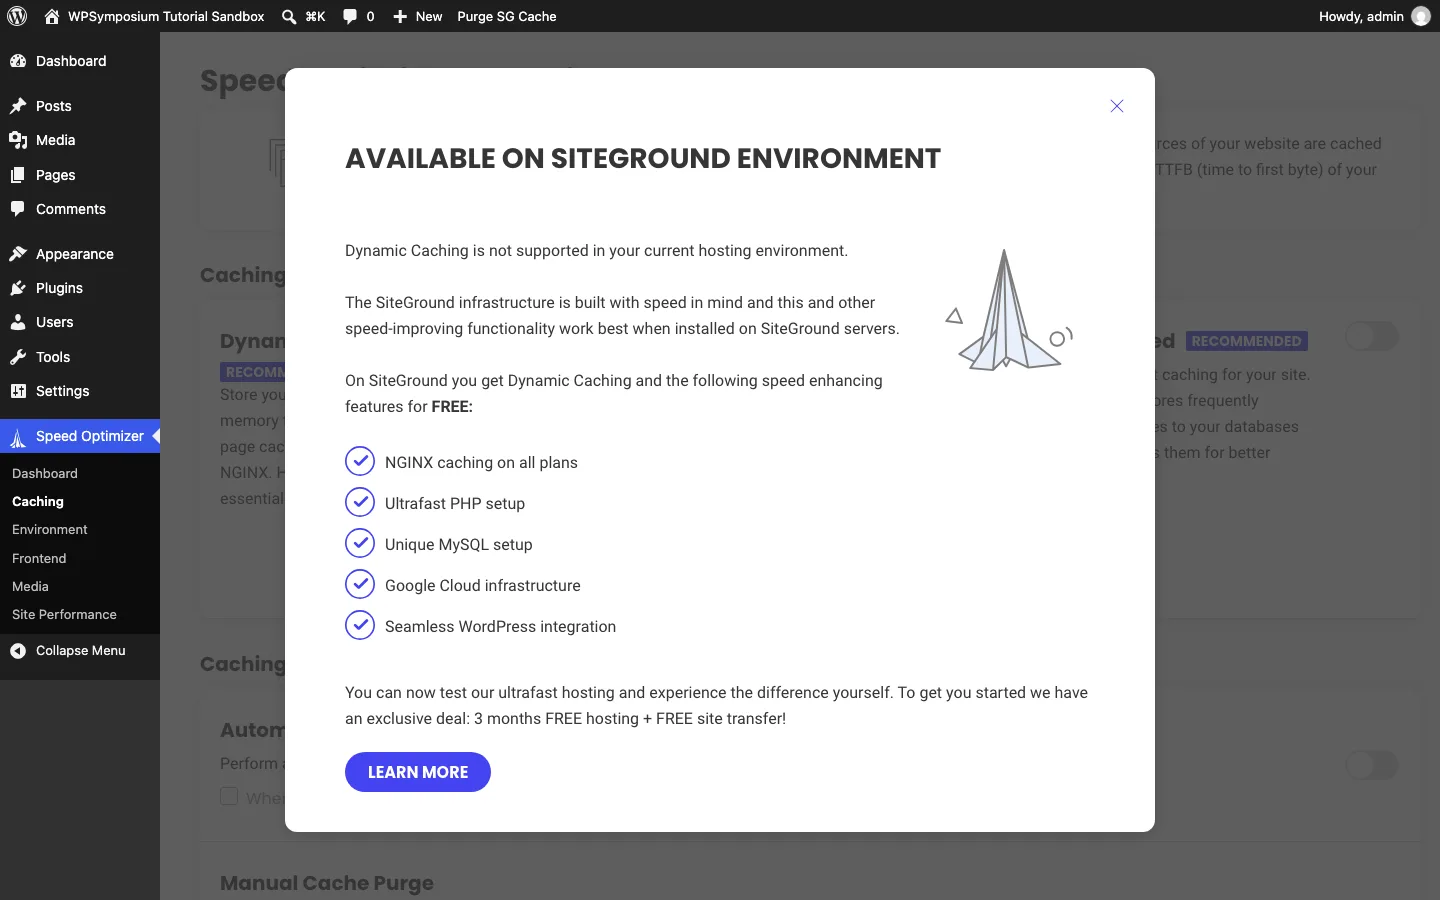
Task: Purge SG Cache from admin bar
Action: coord(507,16)
